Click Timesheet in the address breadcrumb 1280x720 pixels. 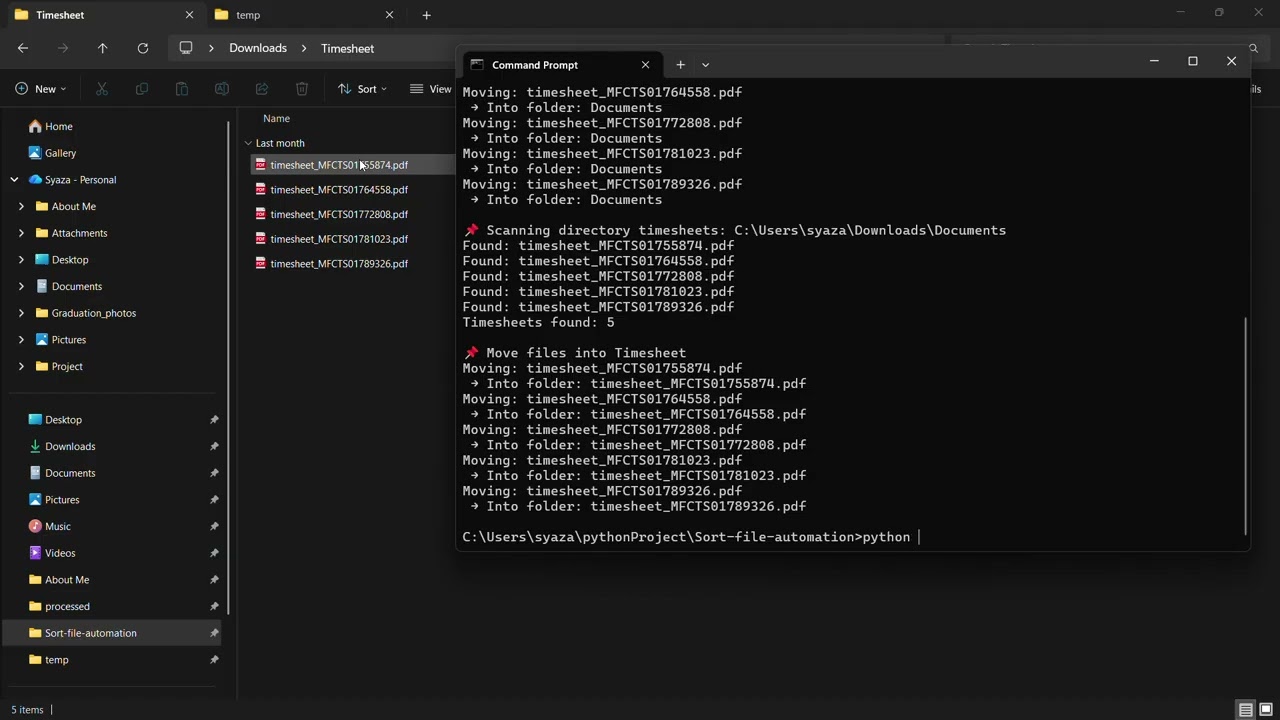coord(347,48)
